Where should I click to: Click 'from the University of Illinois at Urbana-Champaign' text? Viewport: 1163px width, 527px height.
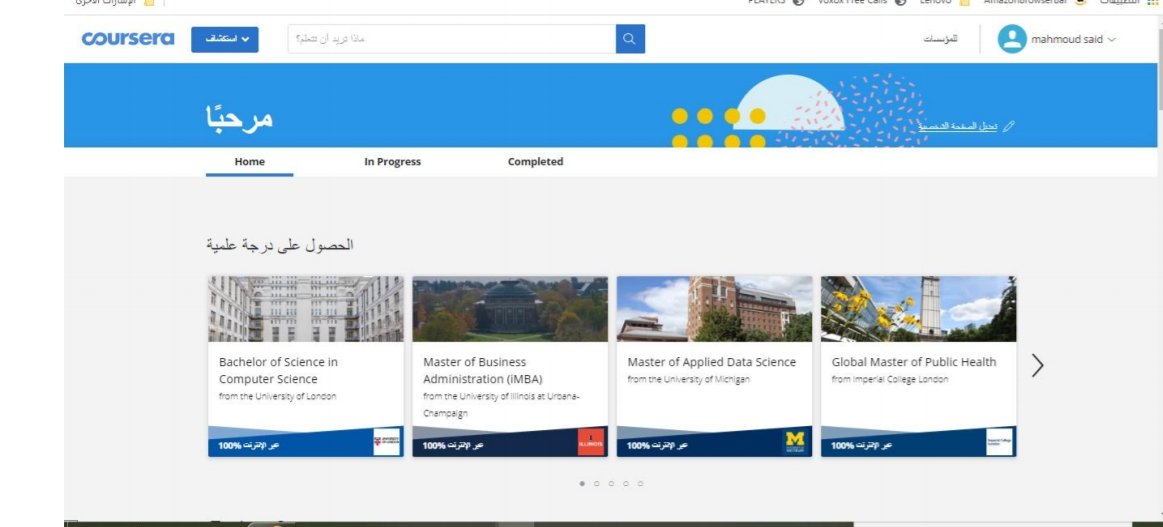coord(501,405)
